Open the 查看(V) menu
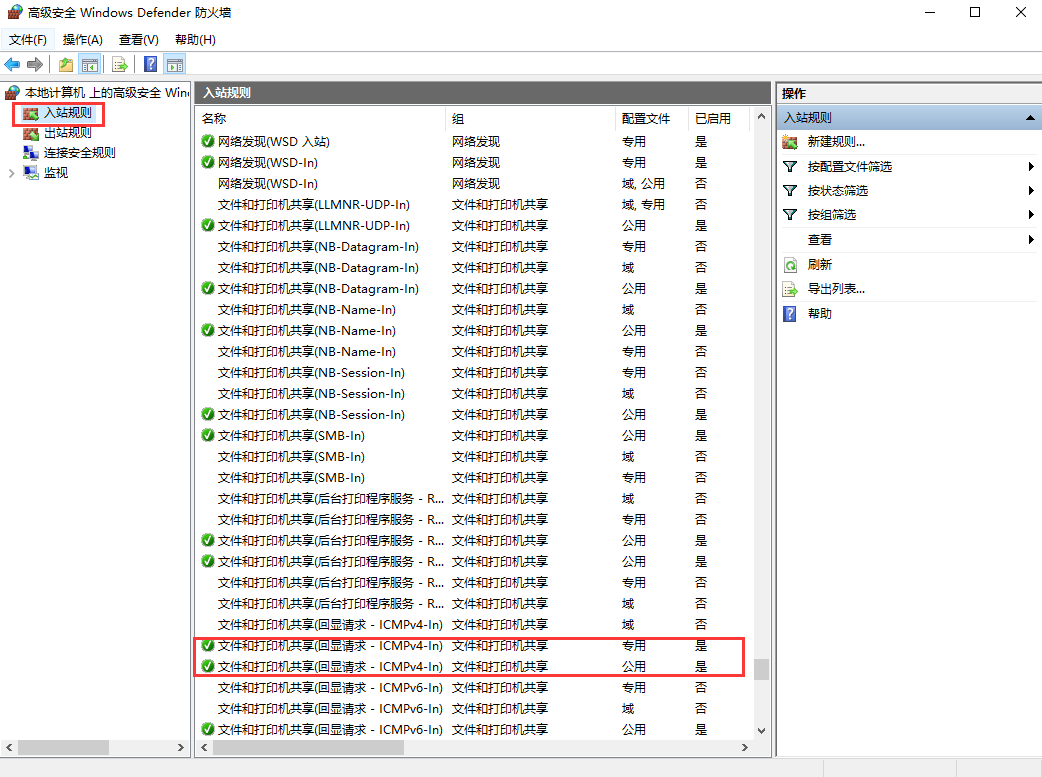 [138, 40]
